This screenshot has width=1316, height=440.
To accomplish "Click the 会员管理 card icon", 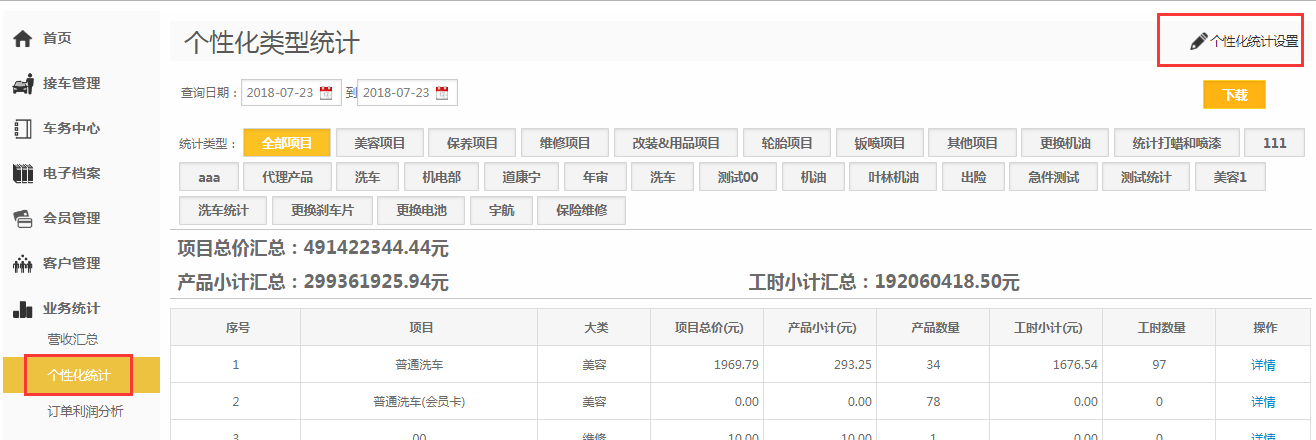I will tap(23, 218).
